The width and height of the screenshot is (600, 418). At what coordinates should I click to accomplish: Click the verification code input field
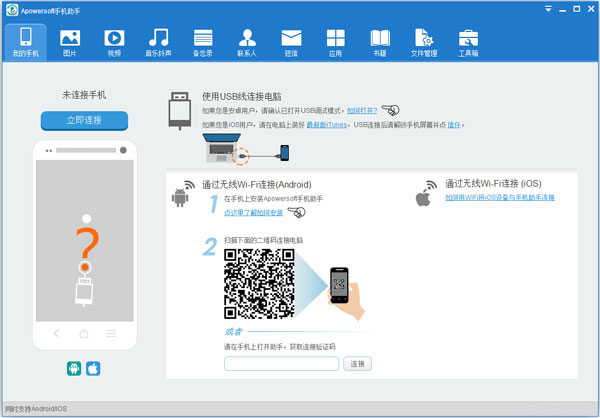[x=281, y=364]
